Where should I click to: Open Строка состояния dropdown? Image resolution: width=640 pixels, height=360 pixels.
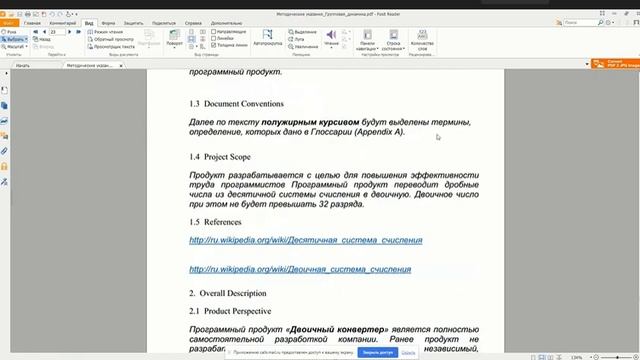click(393, 40)
